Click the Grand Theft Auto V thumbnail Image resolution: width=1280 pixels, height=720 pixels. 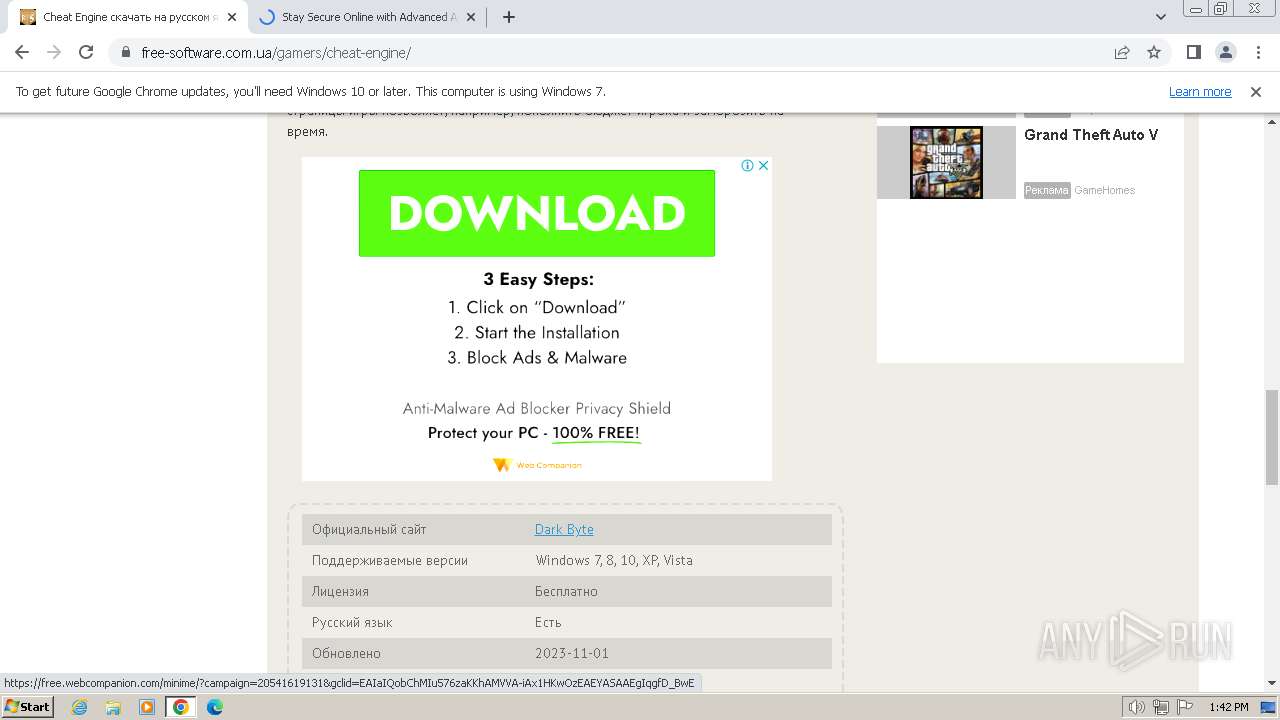click(x=946, y=162)
